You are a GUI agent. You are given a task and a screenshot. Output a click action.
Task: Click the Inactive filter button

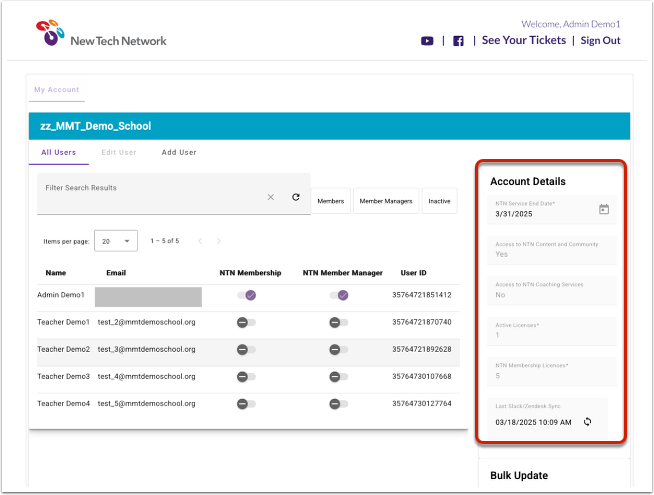coord(439,201)
